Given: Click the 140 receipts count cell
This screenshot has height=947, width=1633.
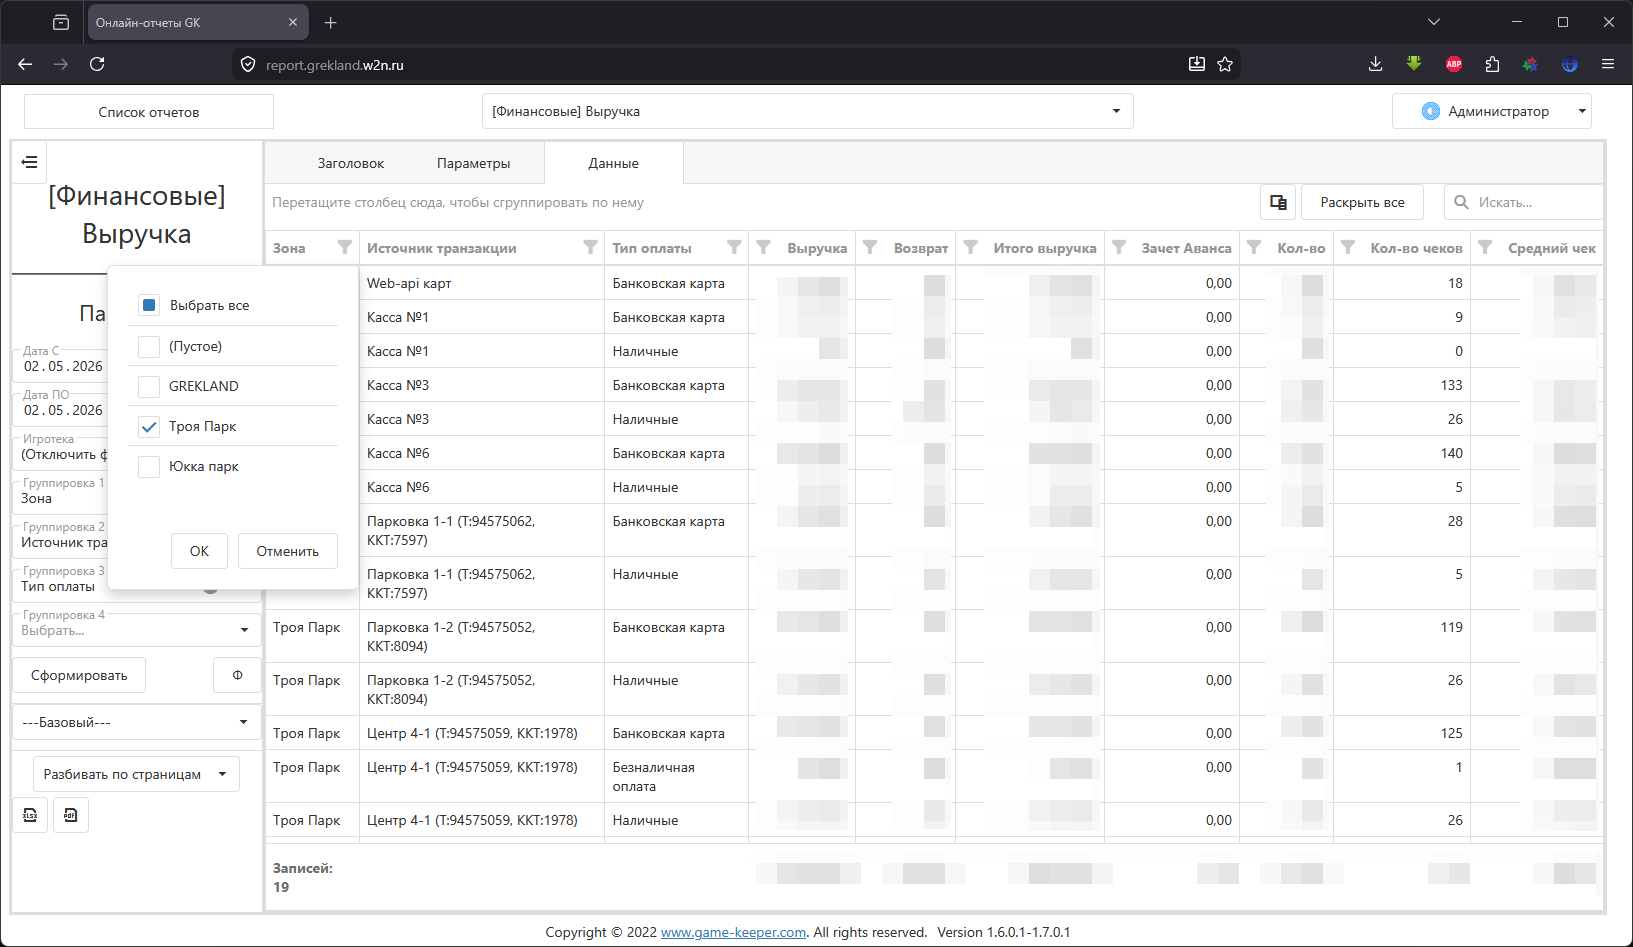Looking at the screenshot, I should coord(1401,453).
